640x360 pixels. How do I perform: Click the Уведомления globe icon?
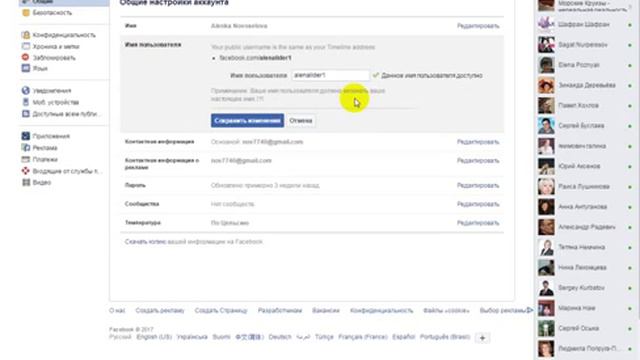[x=26, y=91]
